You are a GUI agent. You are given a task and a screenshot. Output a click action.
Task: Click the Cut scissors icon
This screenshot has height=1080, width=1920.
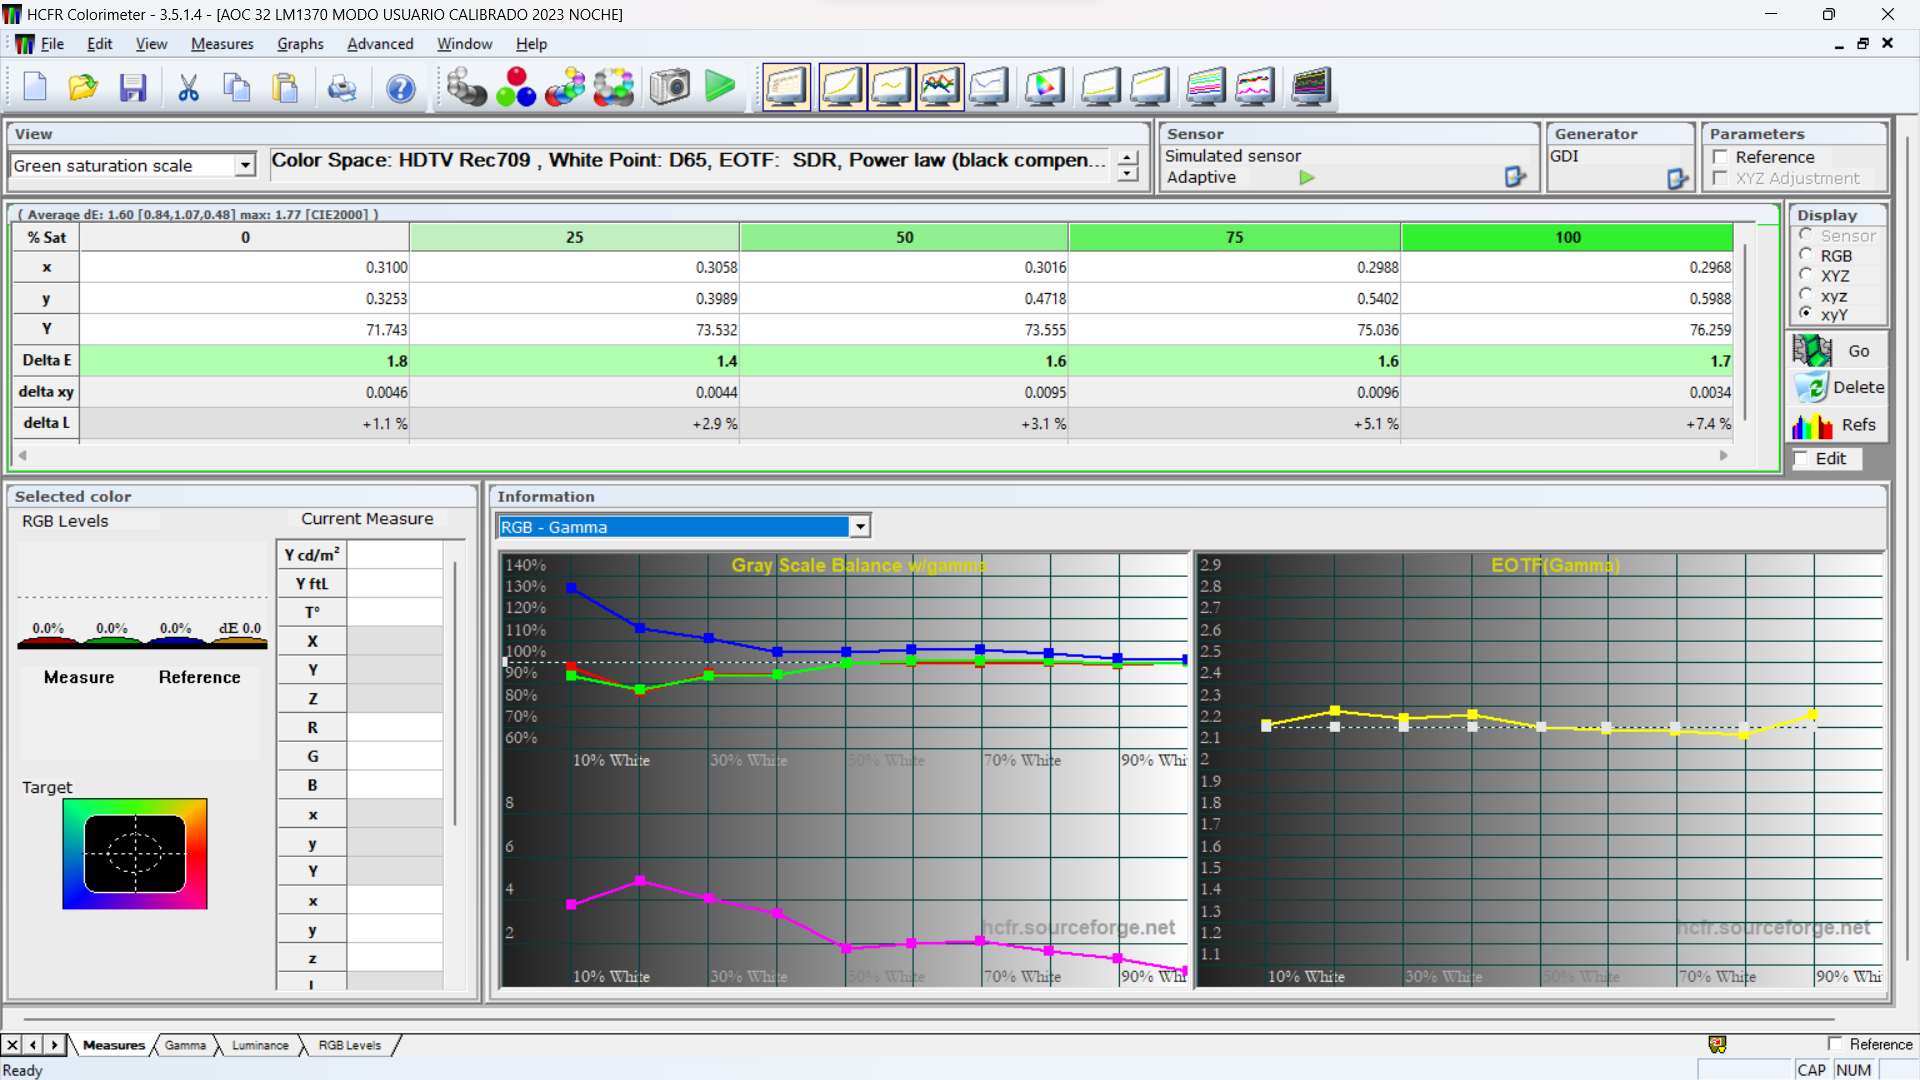click(x=188, y=87)
